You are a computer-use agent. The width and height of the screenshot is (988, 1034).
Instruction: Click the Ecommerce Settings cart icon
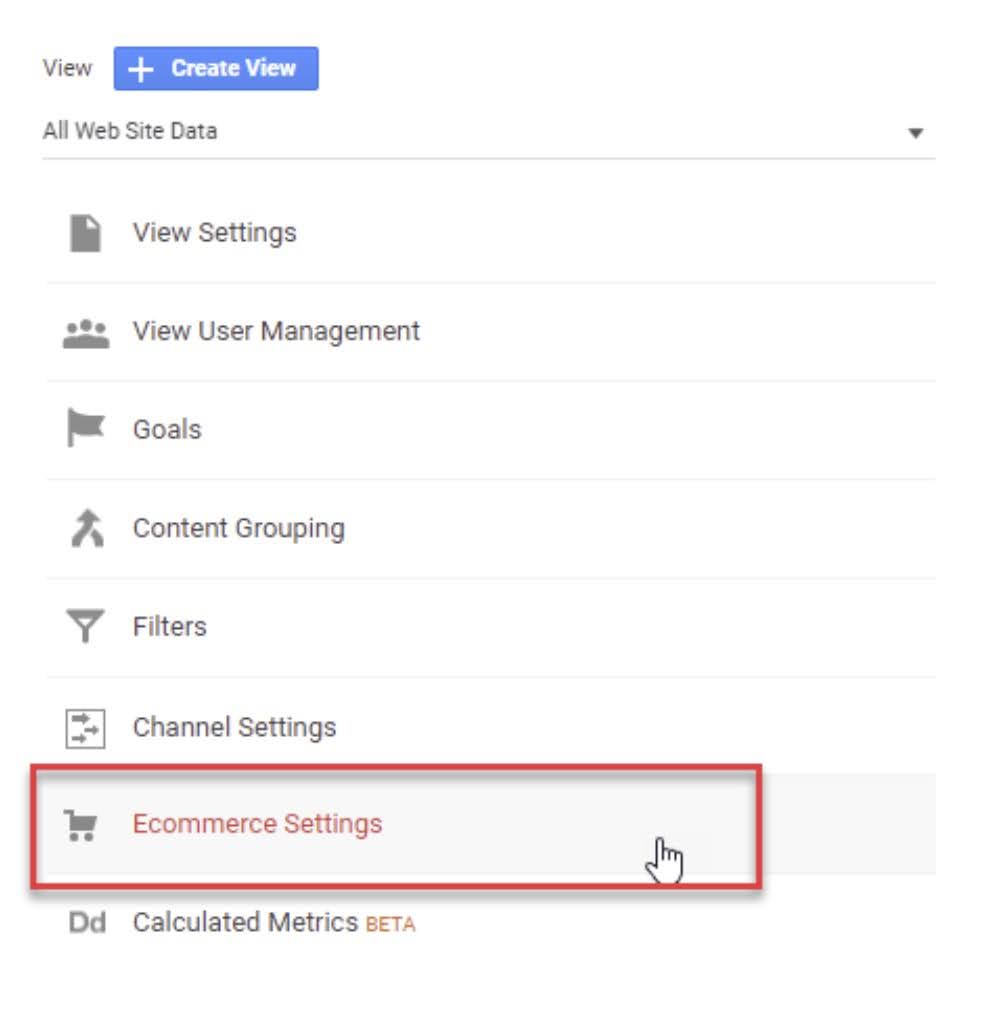(x=81, y=826)
